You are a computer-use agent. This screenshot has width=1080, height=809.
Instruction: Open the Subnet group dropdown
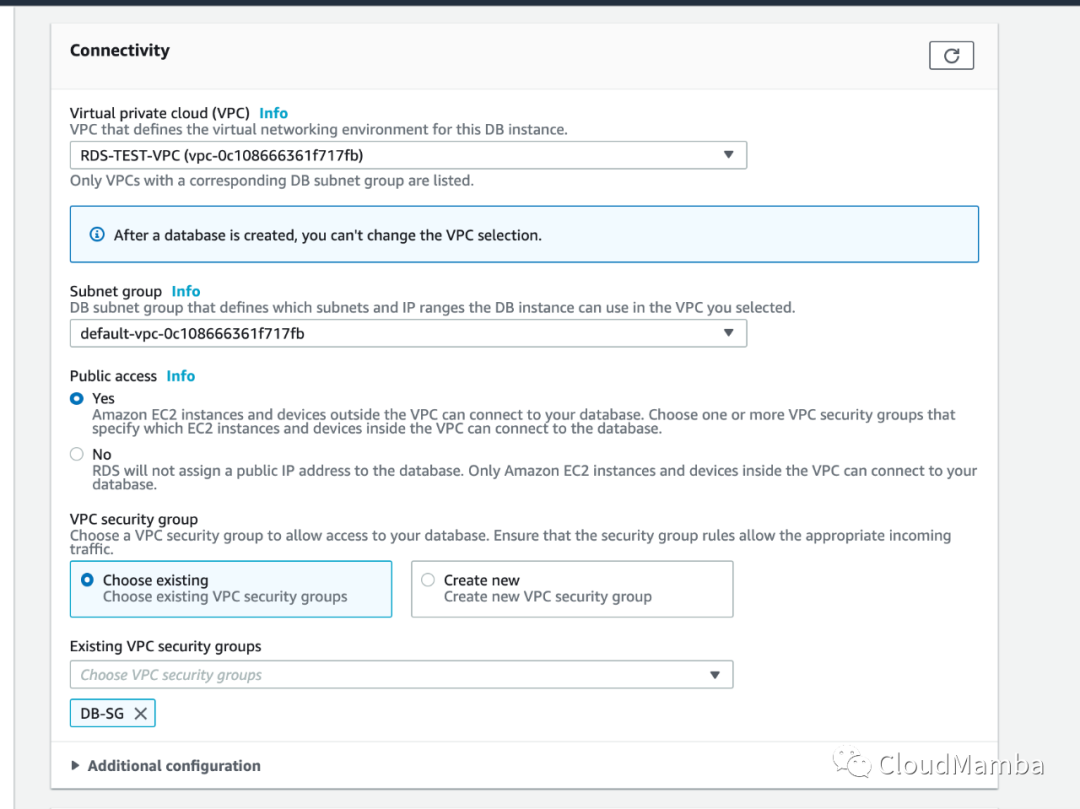pyautogui.click(x=407, y=333)
